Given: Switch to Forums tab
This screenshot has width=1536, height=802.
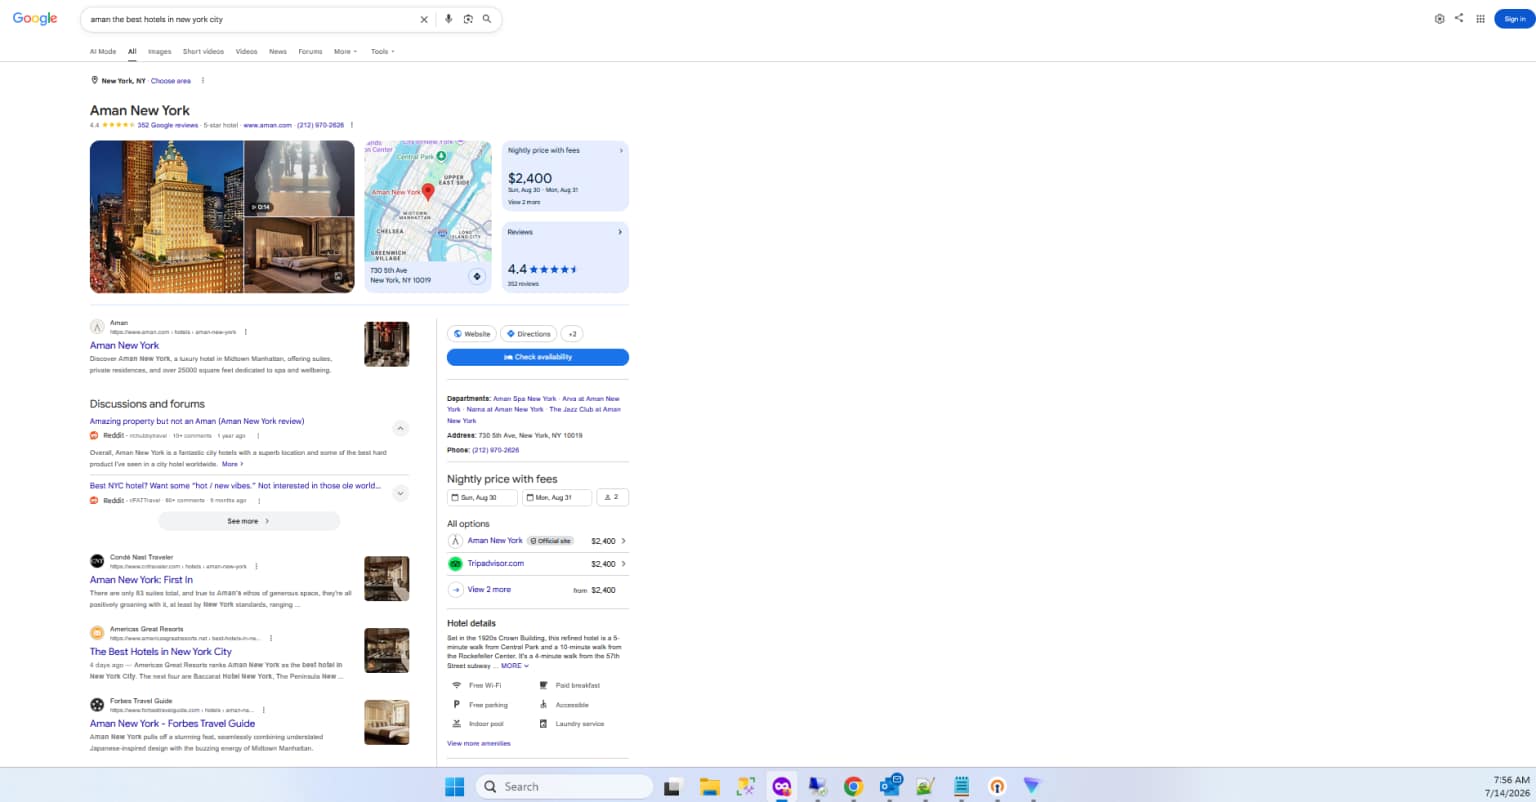Looking at the screenshot, I should pos(310,52).
